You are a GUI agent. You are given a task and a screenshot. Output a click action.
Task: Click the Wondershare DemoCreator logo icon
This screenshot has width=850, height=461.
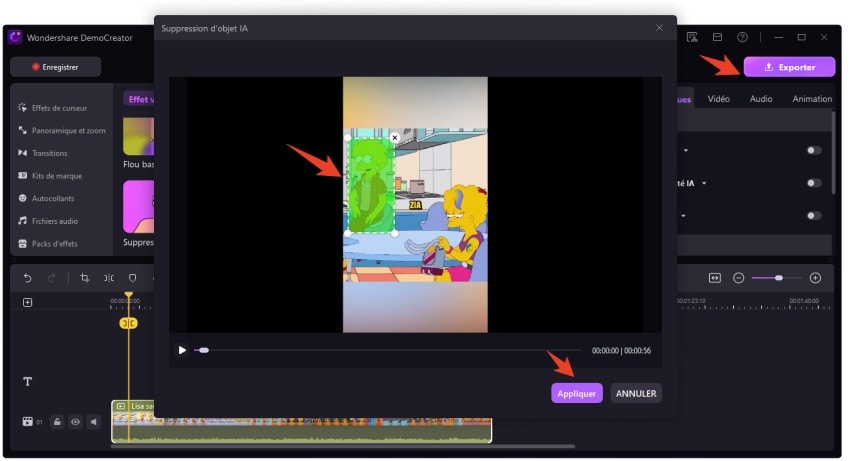pos(15,37)
